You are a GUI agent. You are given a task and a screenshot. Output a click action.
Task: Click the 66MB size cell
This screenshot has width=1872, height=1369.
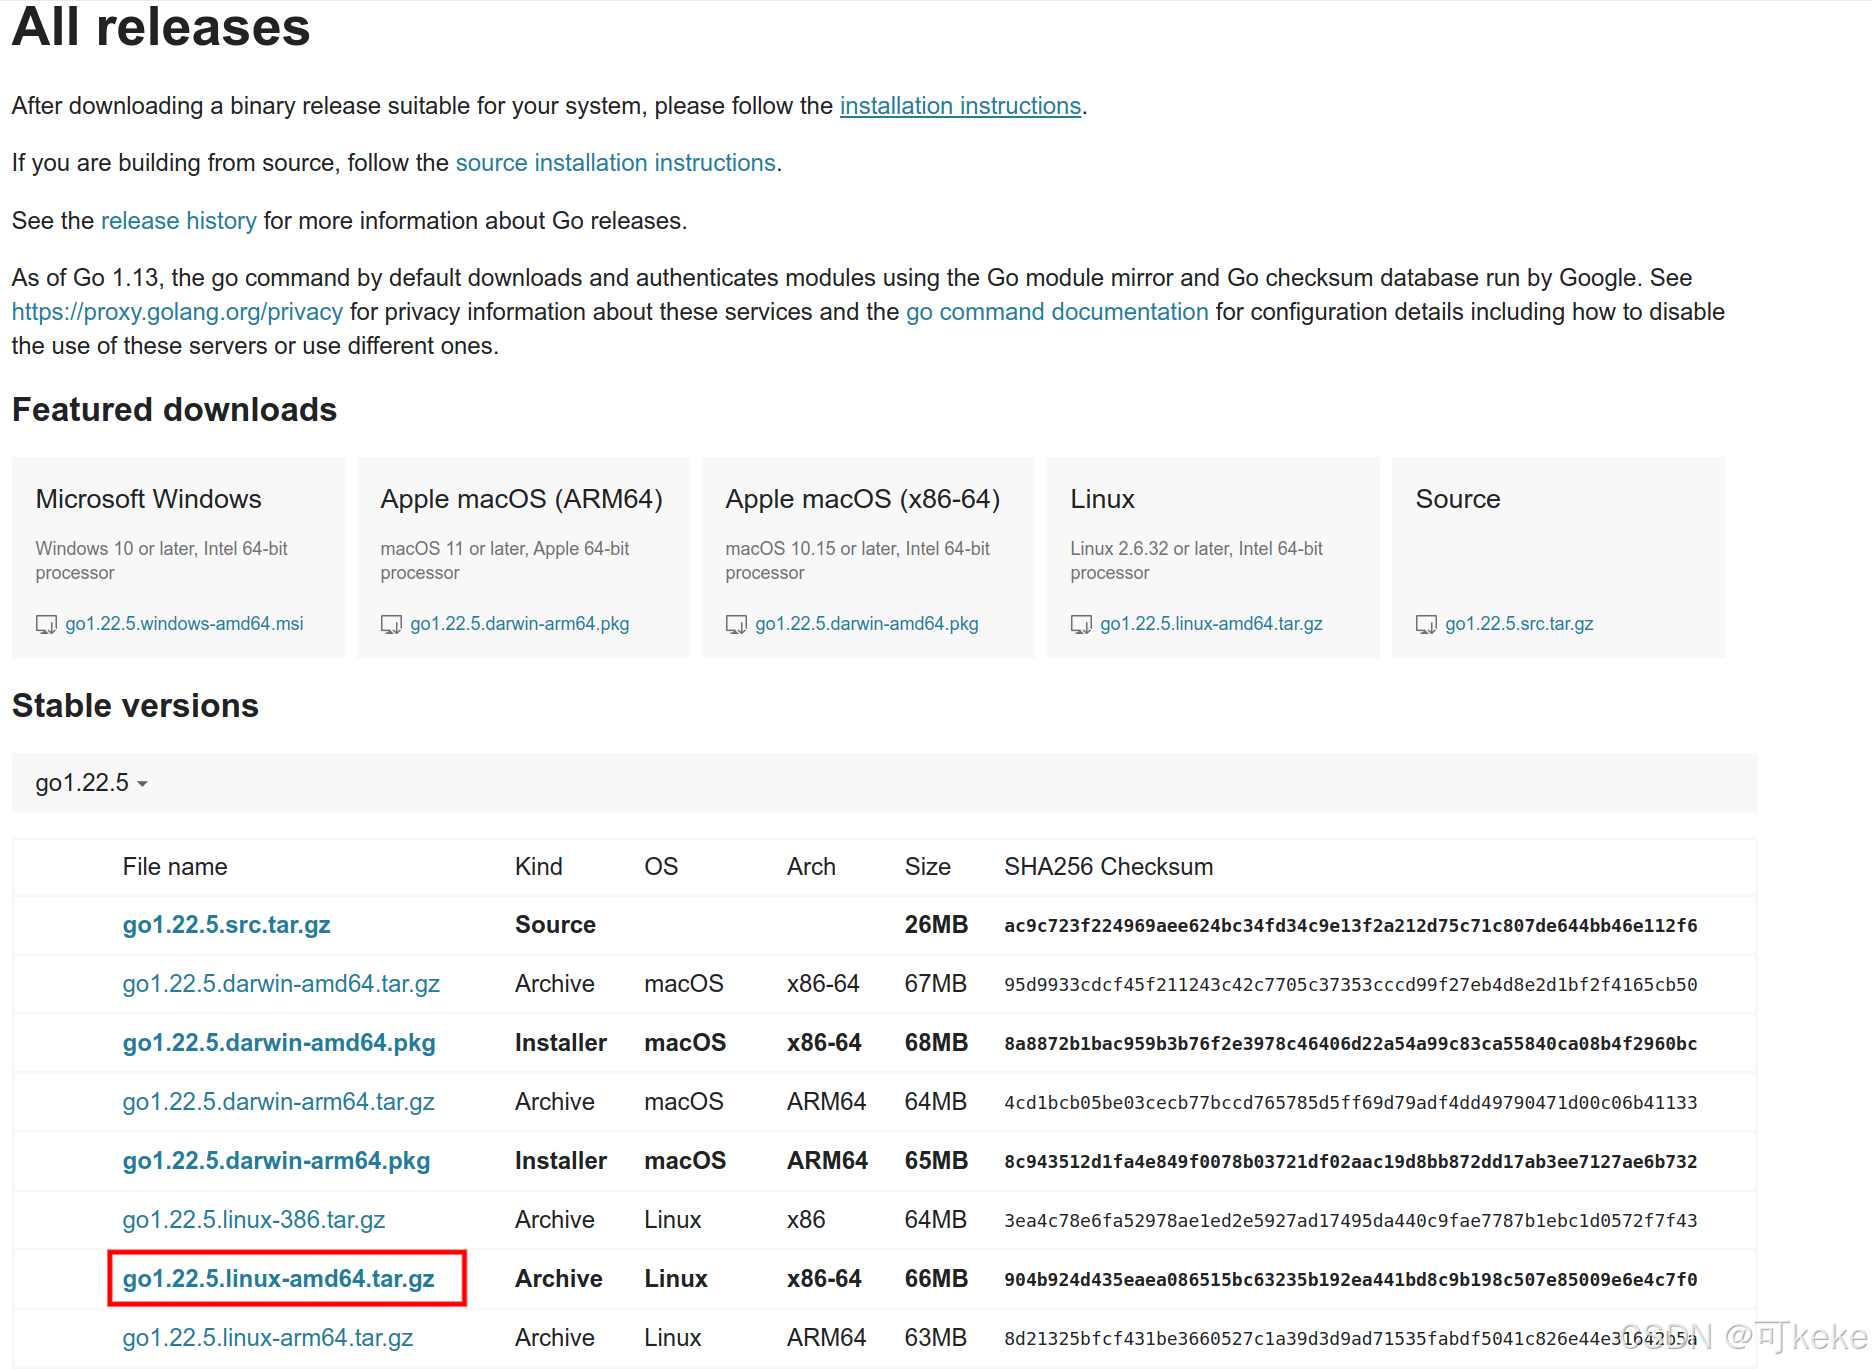click(936, 1279)
